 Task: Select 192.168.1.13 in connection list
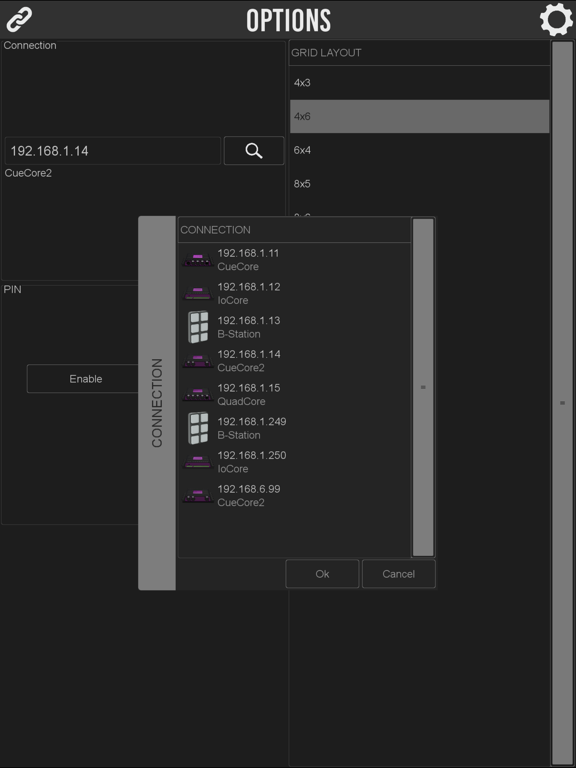point(294,327)
